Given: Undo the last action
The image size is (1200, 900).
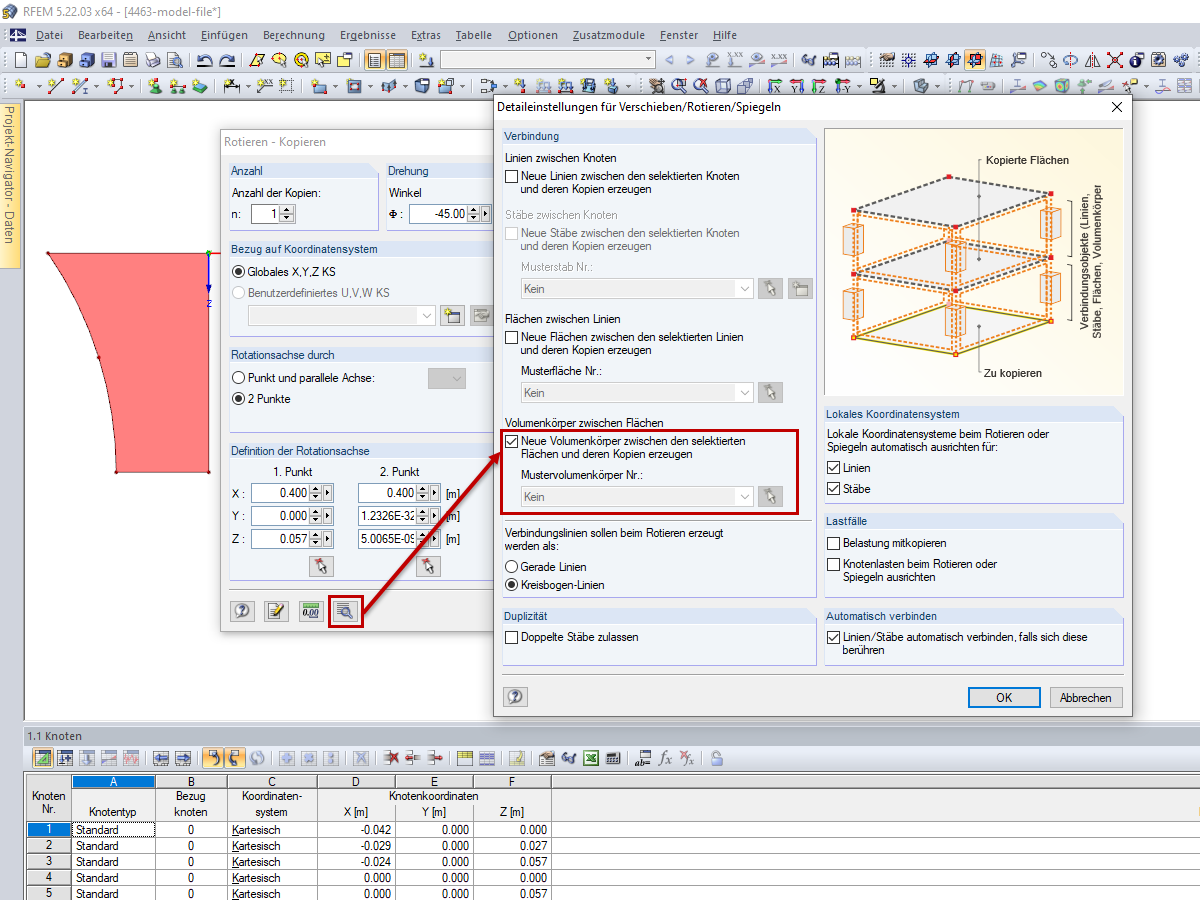Looking at the screenshot, I should (x=204, y=60).
